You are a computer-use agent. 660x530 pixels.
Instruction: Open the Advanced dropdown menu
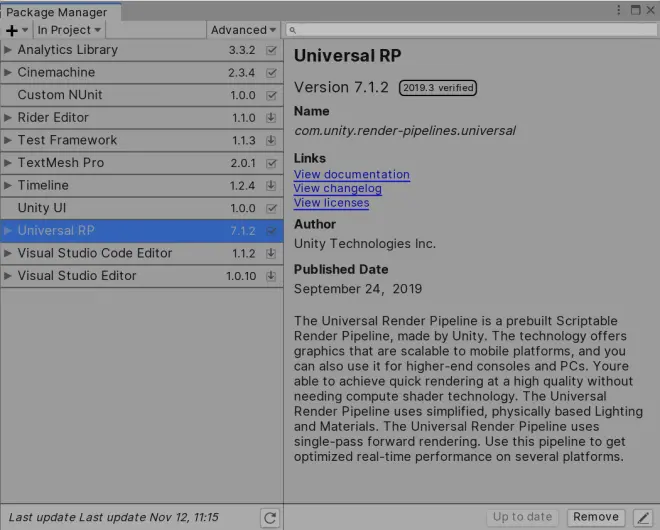[243, 30]
